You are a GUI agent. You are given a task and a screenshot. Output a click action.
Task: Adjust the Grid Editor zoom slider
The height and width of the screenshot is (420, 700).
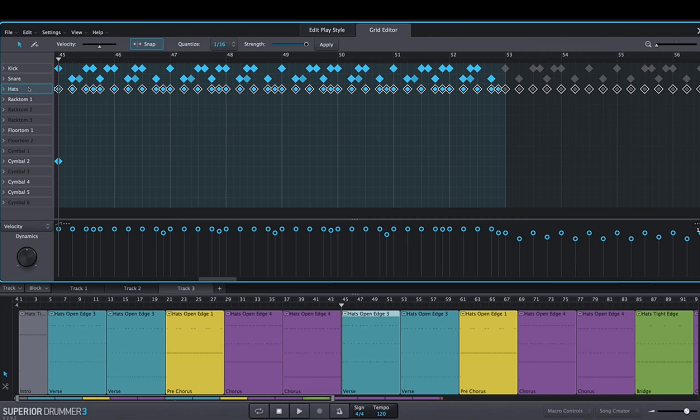676,44
